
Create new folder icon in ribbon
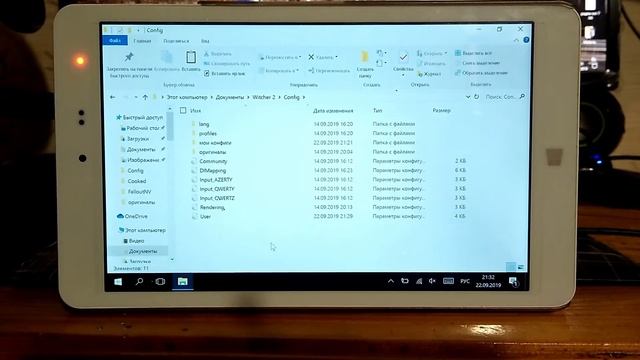coord(364,57)
